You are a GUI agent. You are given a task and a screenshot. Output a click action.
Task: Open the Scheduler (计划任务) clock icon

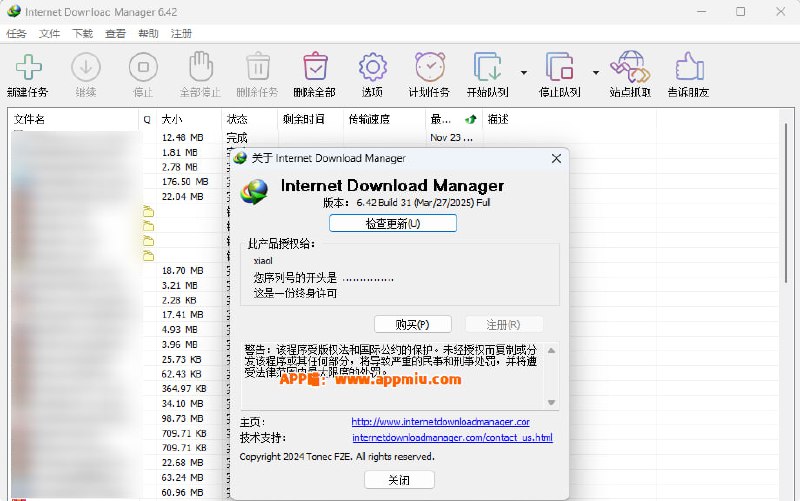pos(430,67)
